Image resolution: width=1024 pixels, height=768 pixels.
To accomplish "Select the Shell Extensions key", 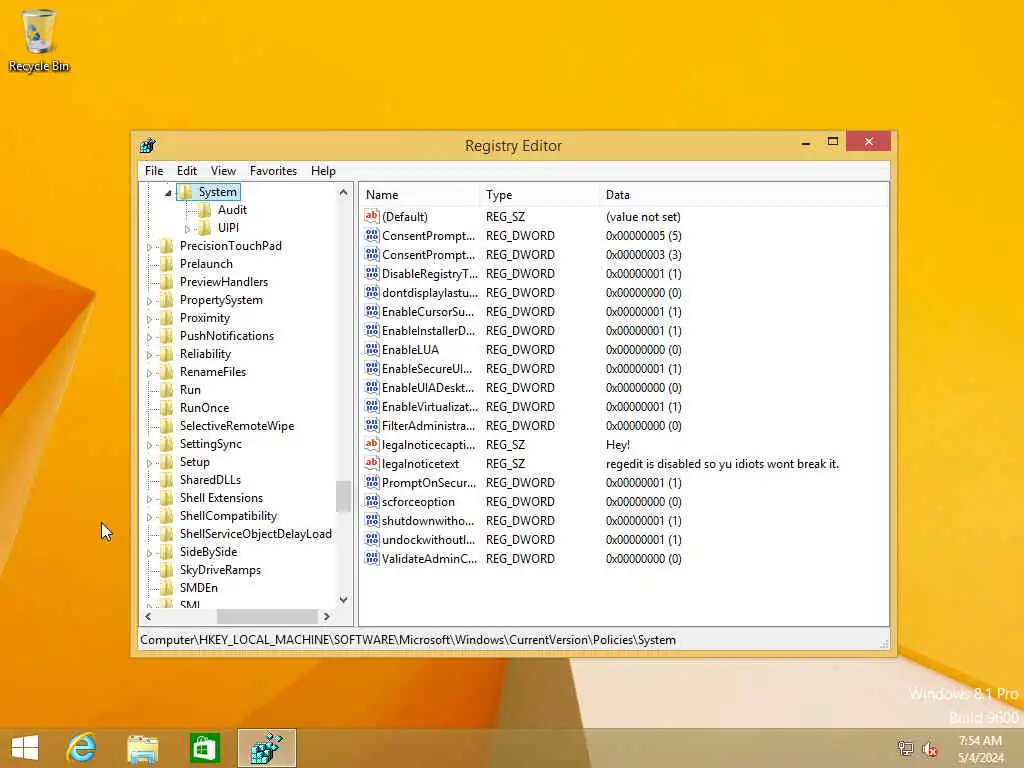I will click(x=221, y=498).
